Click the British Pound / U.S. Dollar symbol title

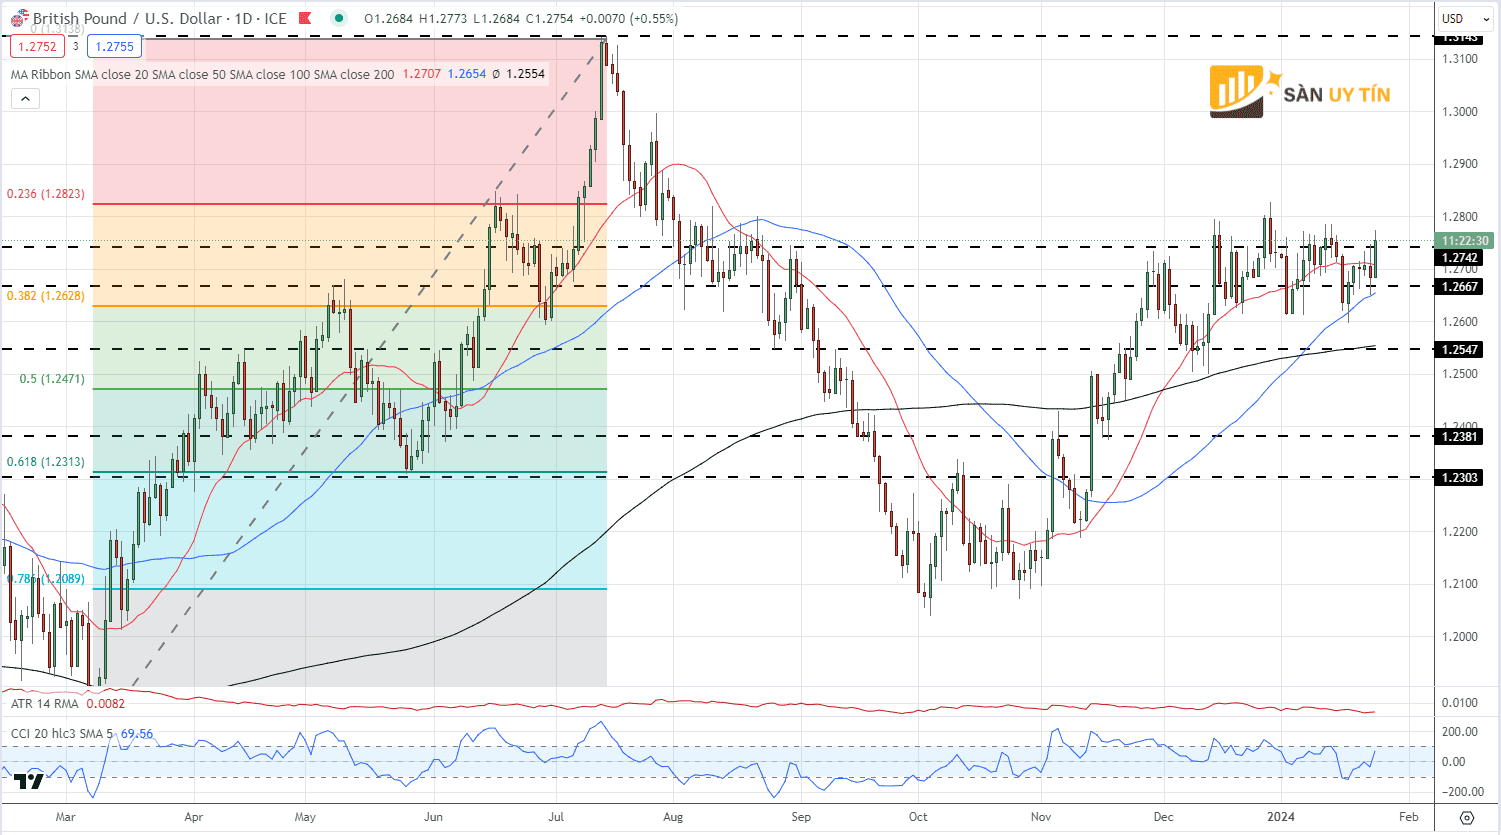[126, 18]
